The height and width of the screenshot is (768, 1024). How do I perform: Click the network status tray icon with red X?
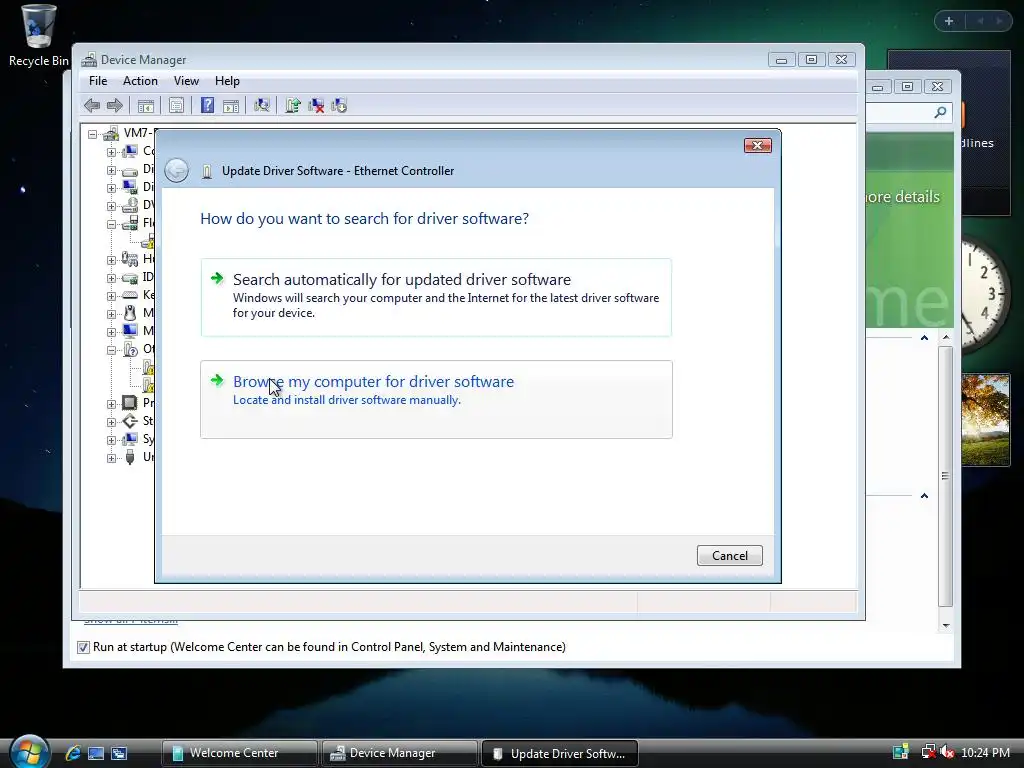pyautogui.click(x=928, y=752)
